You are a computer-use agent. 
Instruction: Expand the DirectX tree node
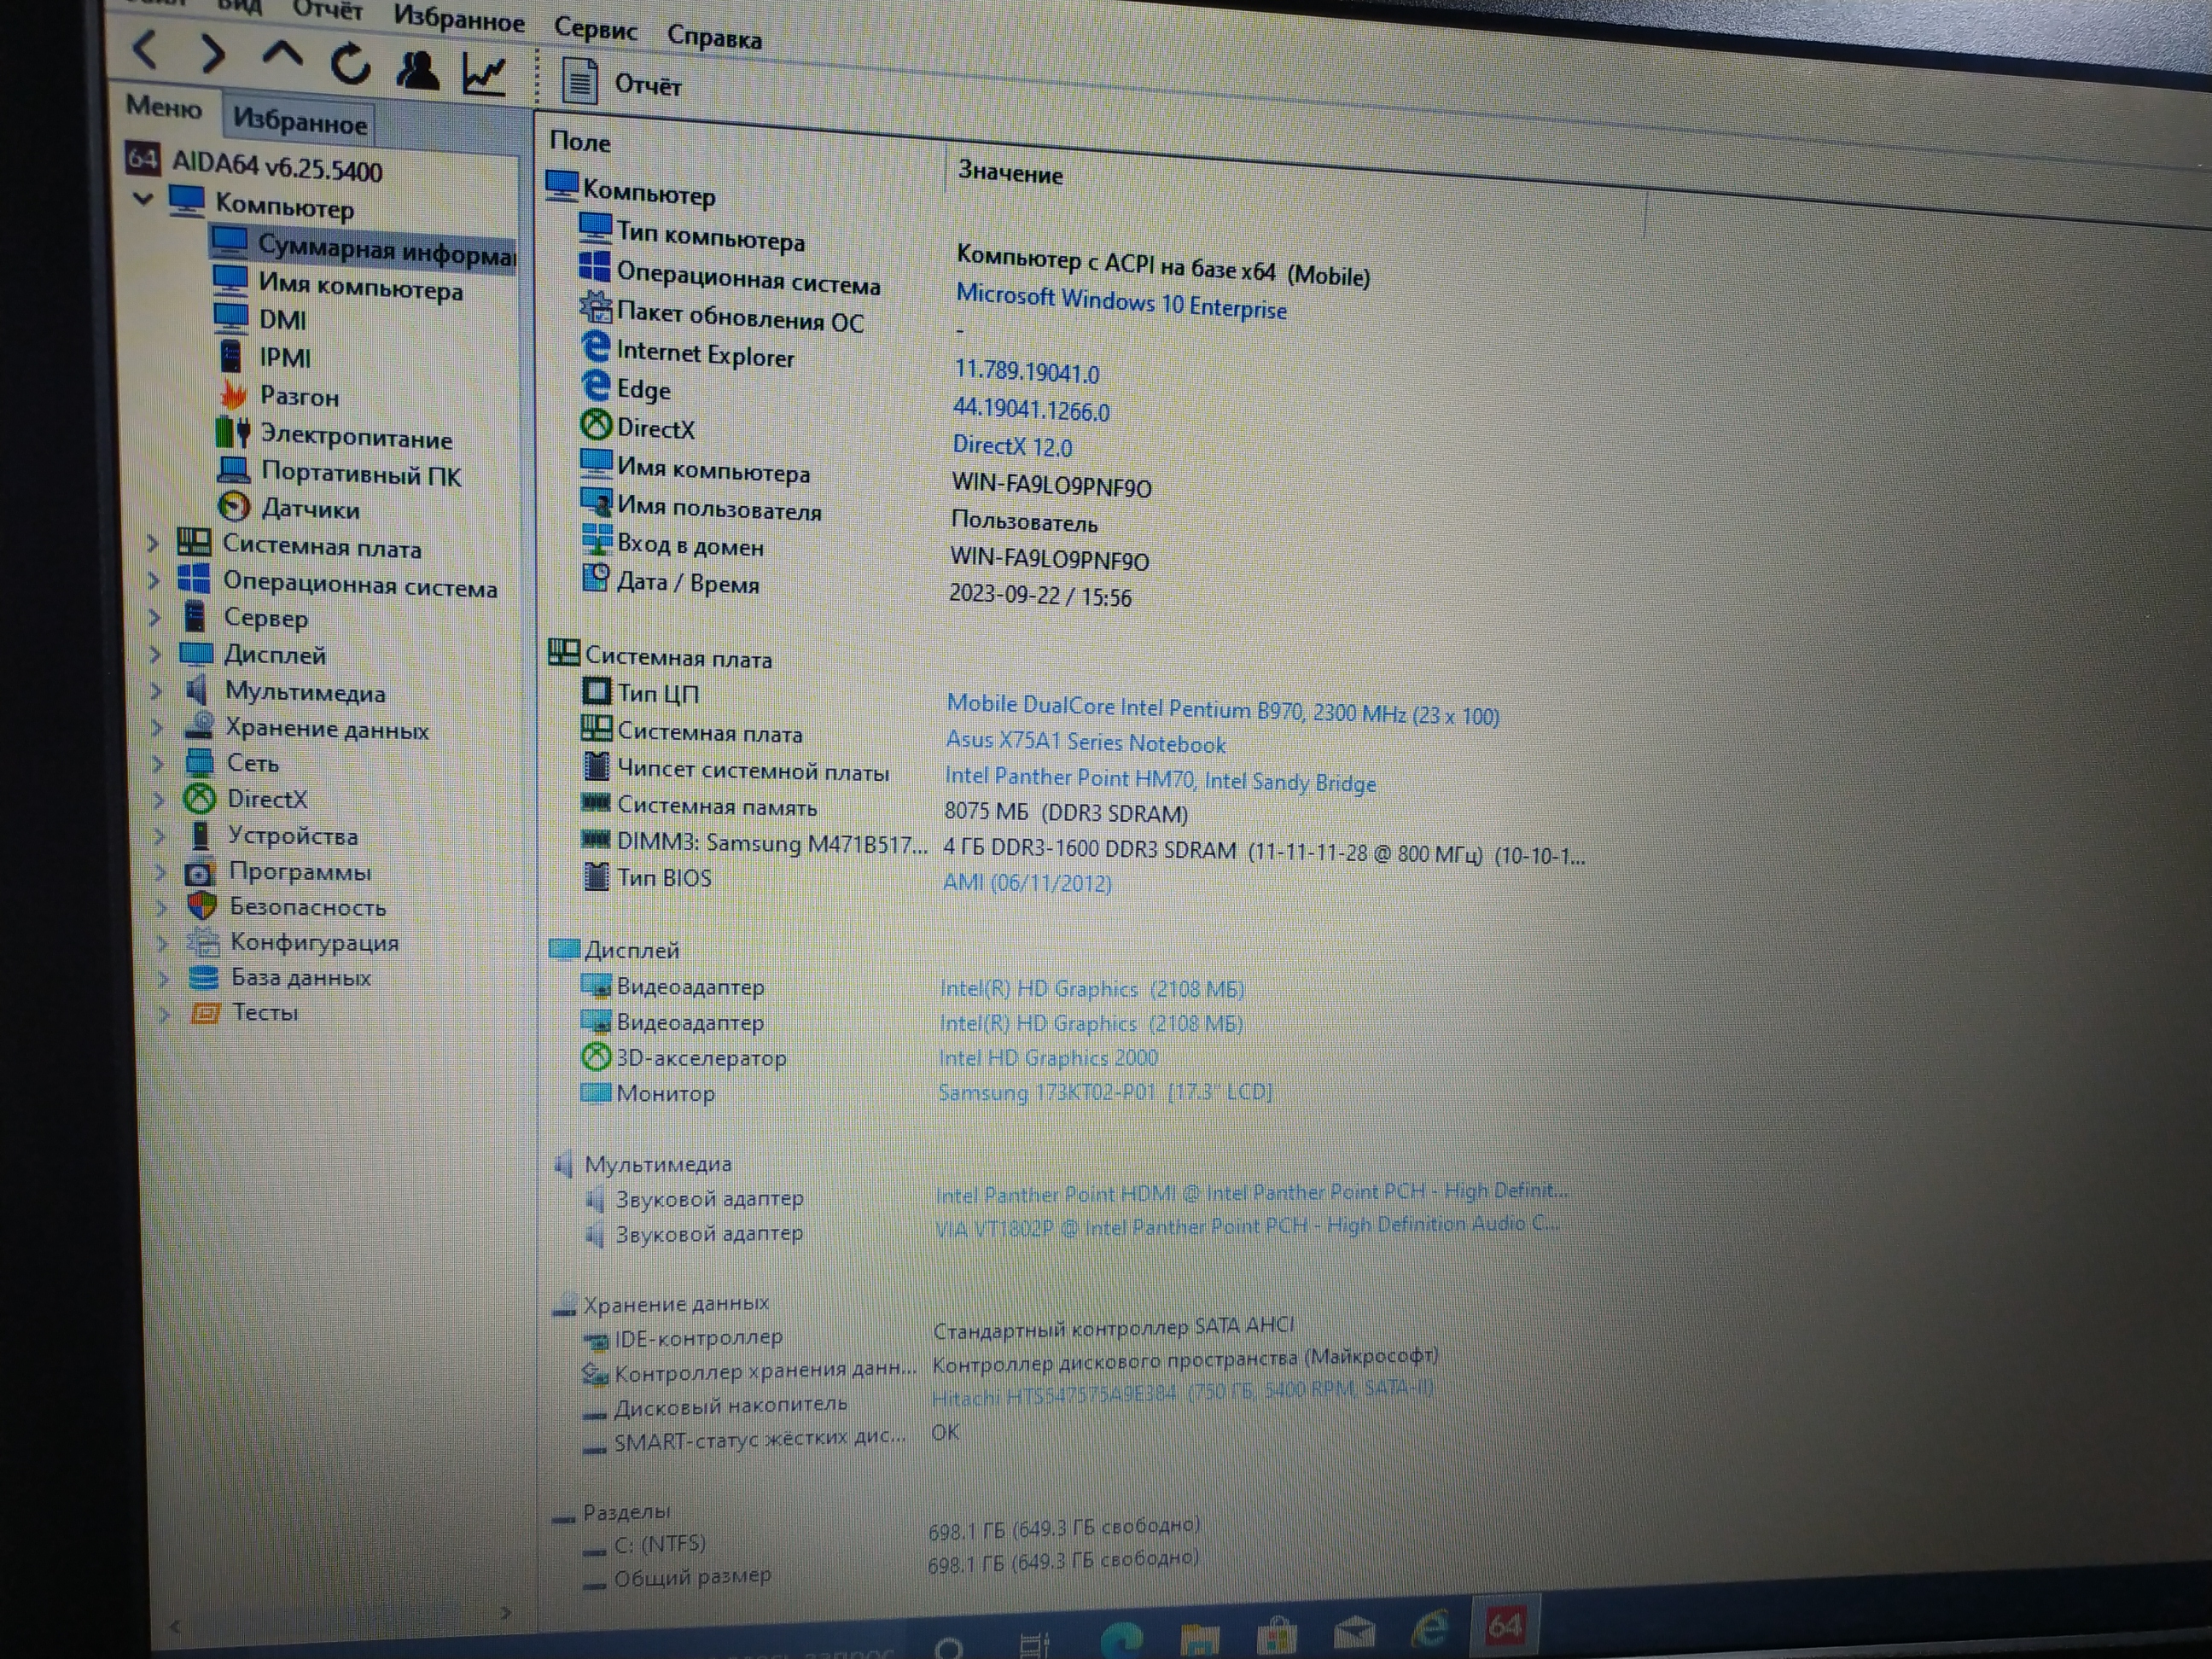(x=159, y=799)
